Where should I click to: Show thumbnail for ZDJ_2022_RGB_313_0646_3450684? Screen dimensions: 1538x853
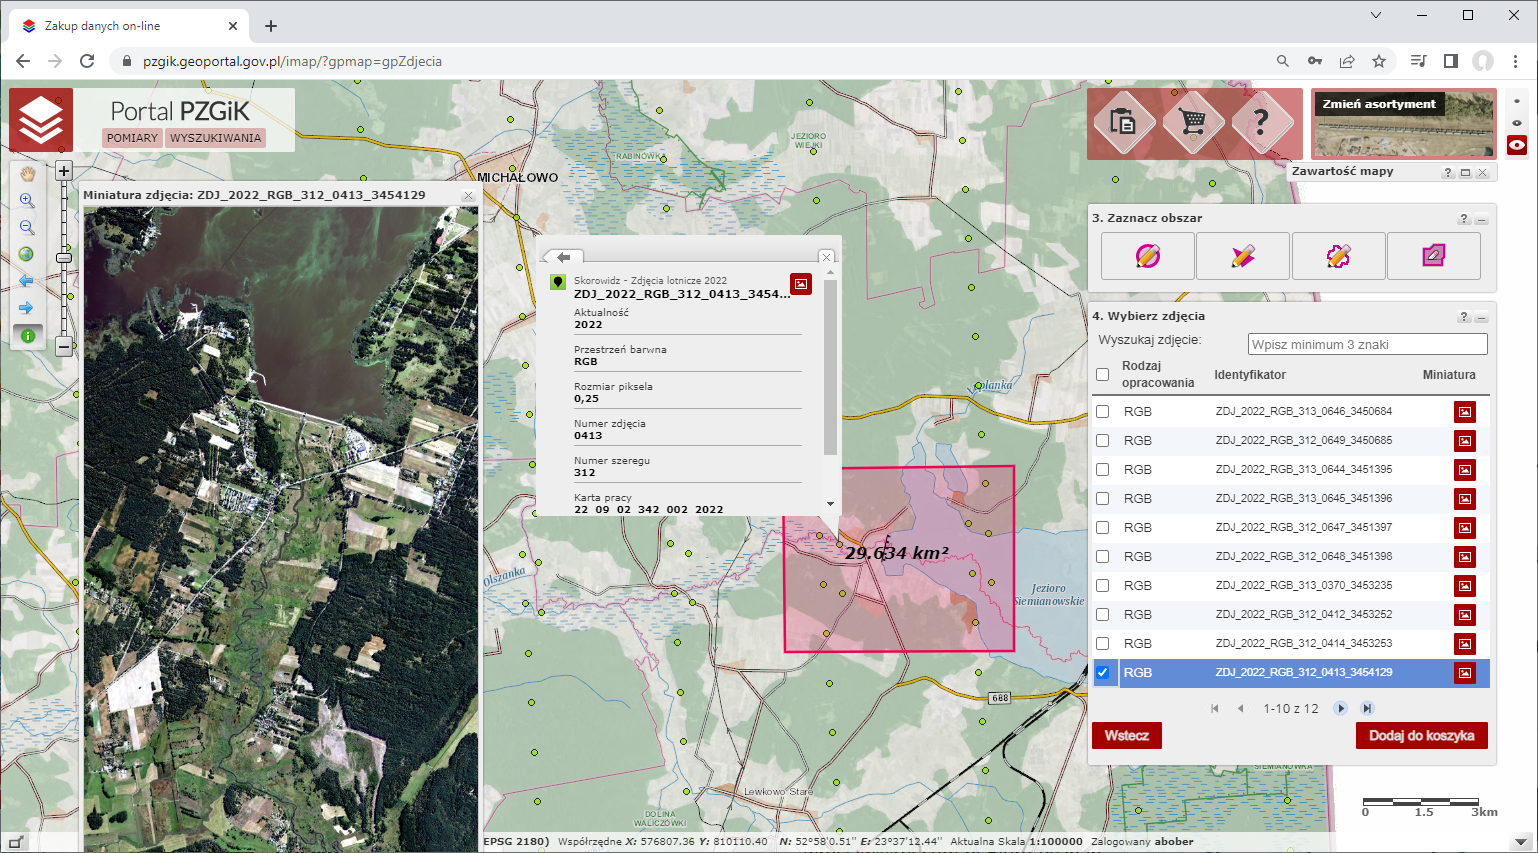(x=1464, y=412)
